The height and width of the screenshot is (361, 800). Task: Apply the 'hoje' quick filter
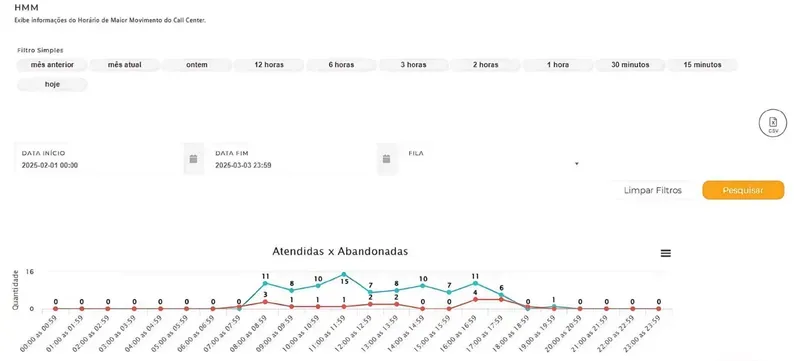(x=52, y=85)
